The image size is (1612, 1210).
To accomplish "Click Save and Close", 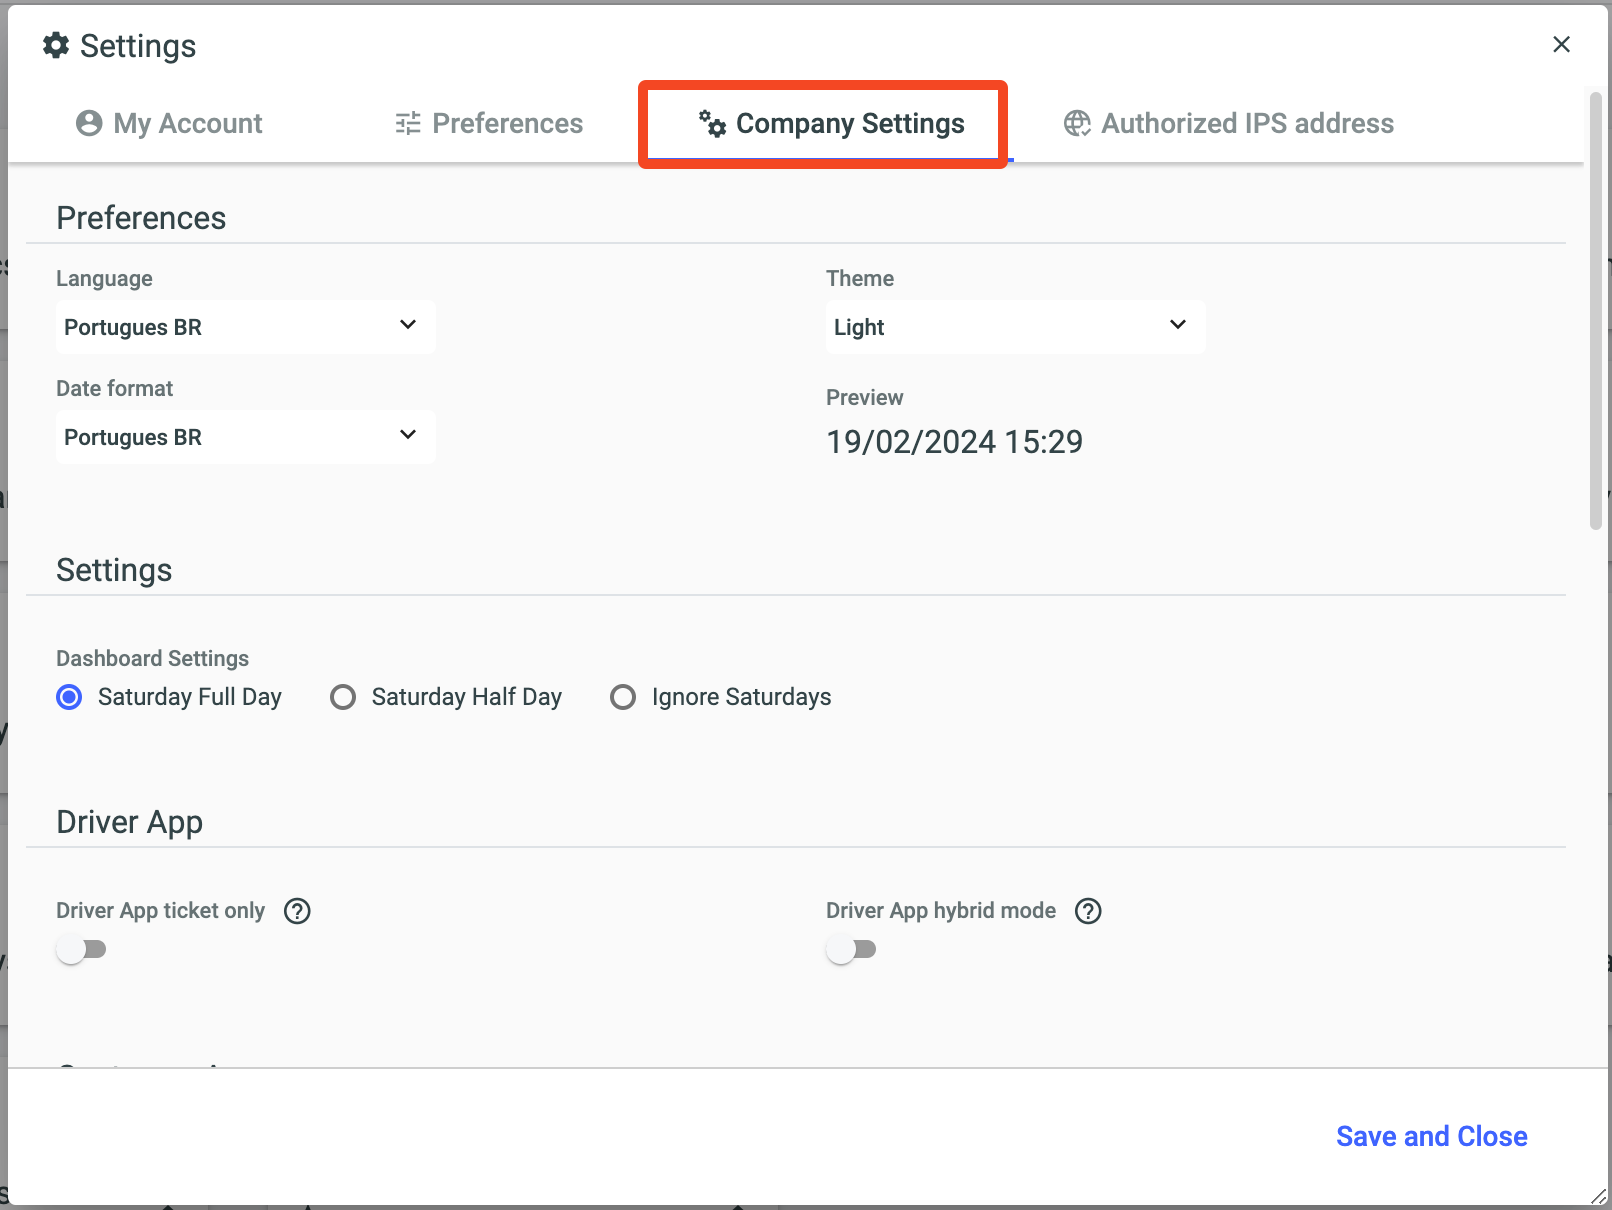I will (x=1431, y=1136).
